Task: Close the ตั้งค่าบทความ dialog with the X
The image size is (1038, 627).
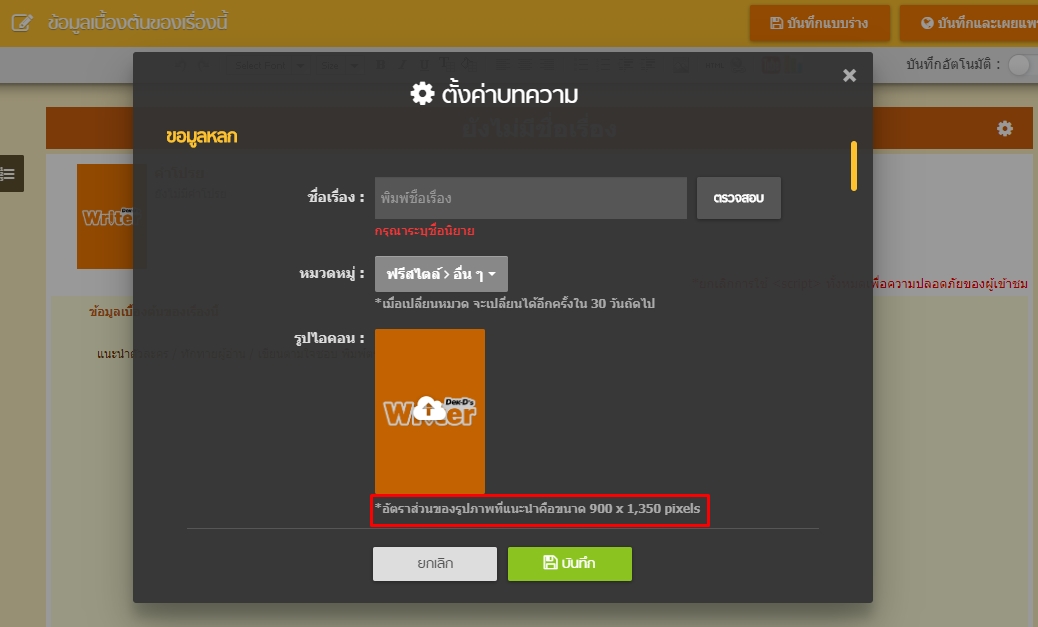Action: 849,76
